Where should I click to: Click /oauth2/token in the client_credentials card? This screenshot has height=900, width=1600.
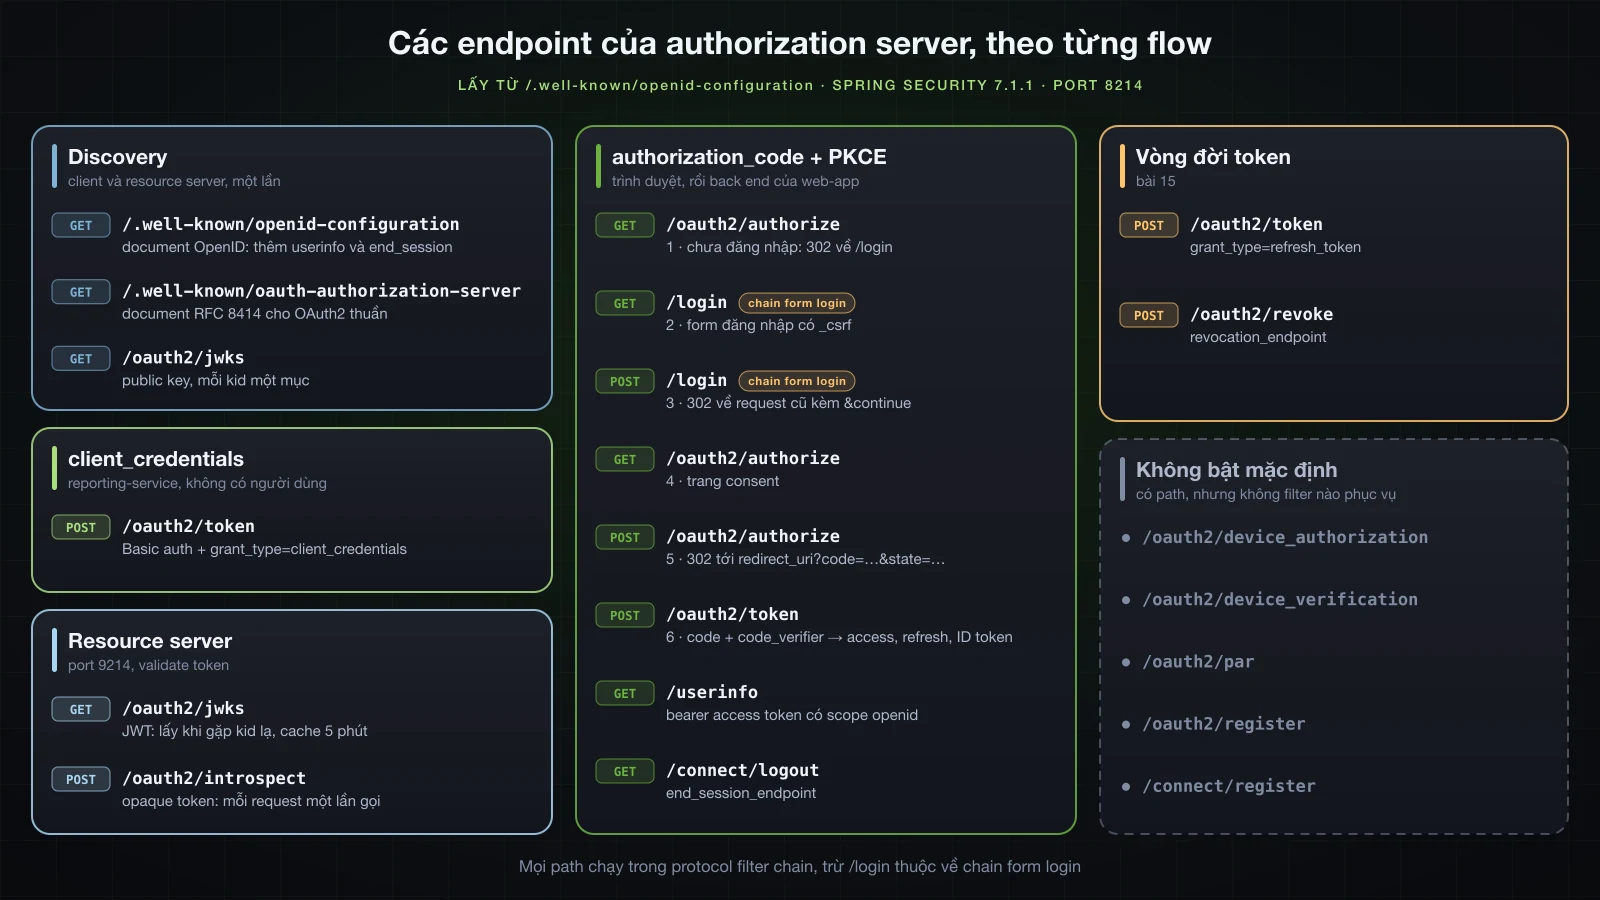pos(188,526)
